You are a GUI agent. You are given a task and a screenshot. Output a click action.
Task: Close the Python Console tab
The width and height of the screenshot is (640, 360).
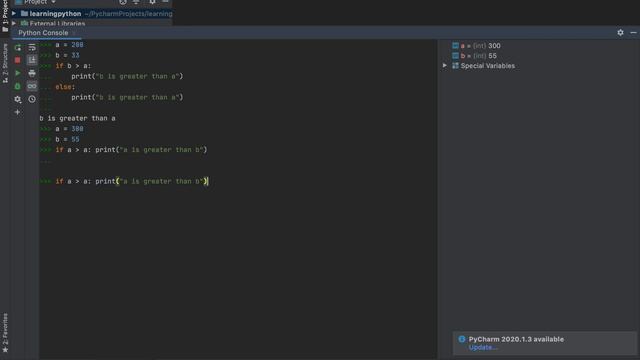[74, 33]
